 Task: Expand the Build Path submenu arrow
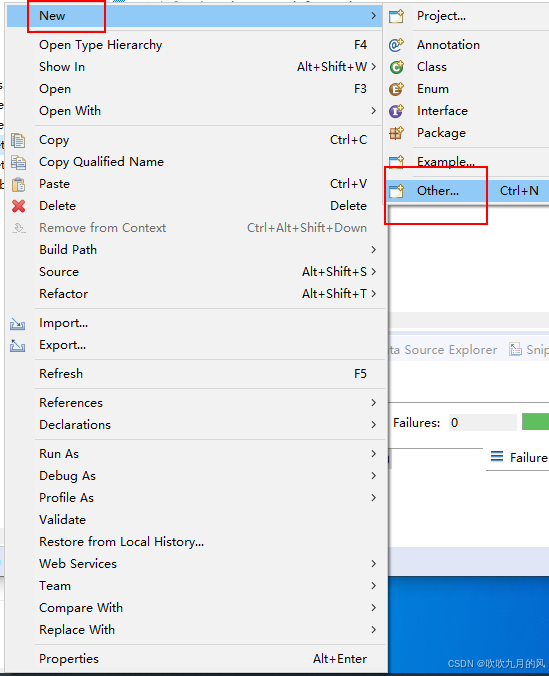point(373,250)
